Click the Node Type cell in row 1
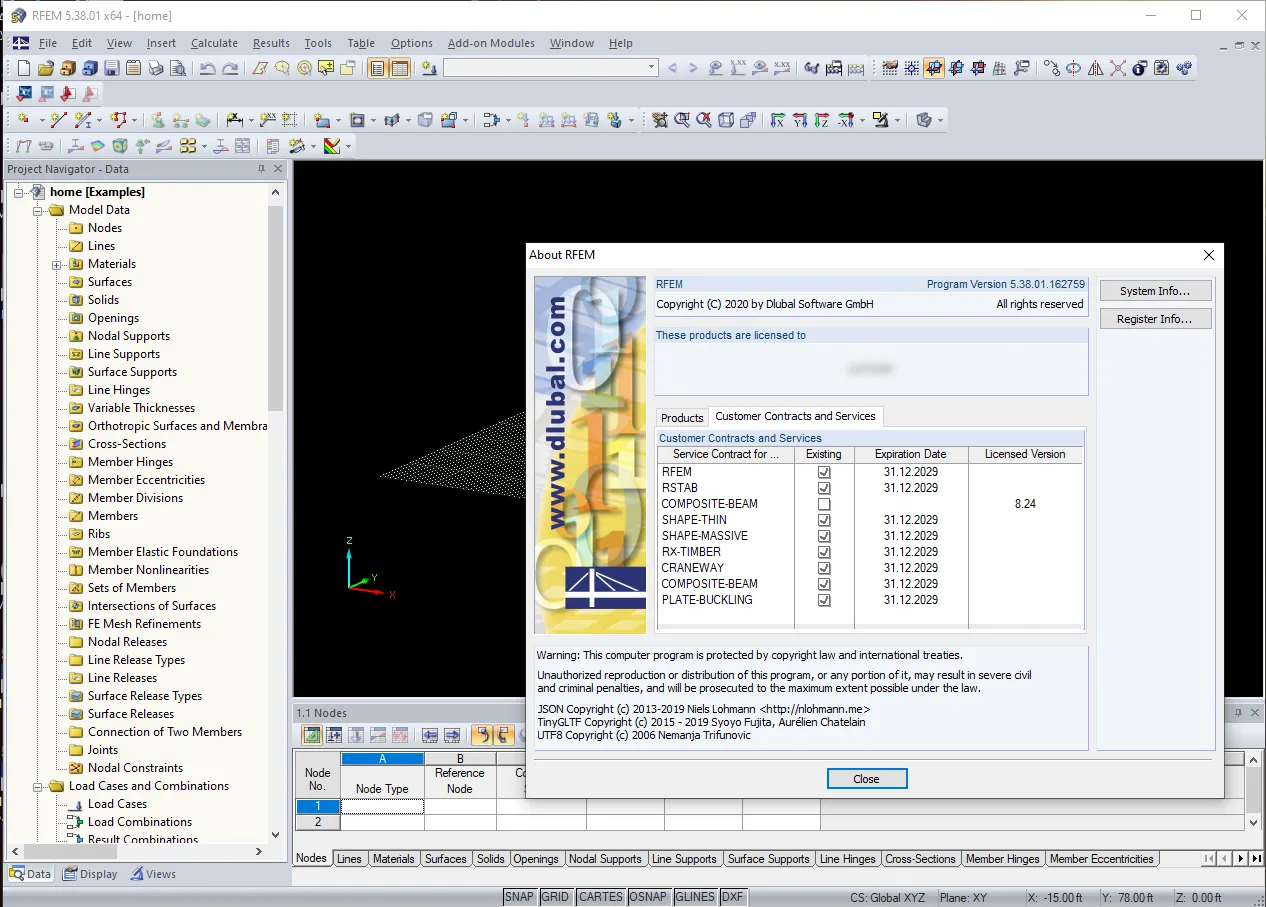1266x907 pixels. click(x=382, y=806)
